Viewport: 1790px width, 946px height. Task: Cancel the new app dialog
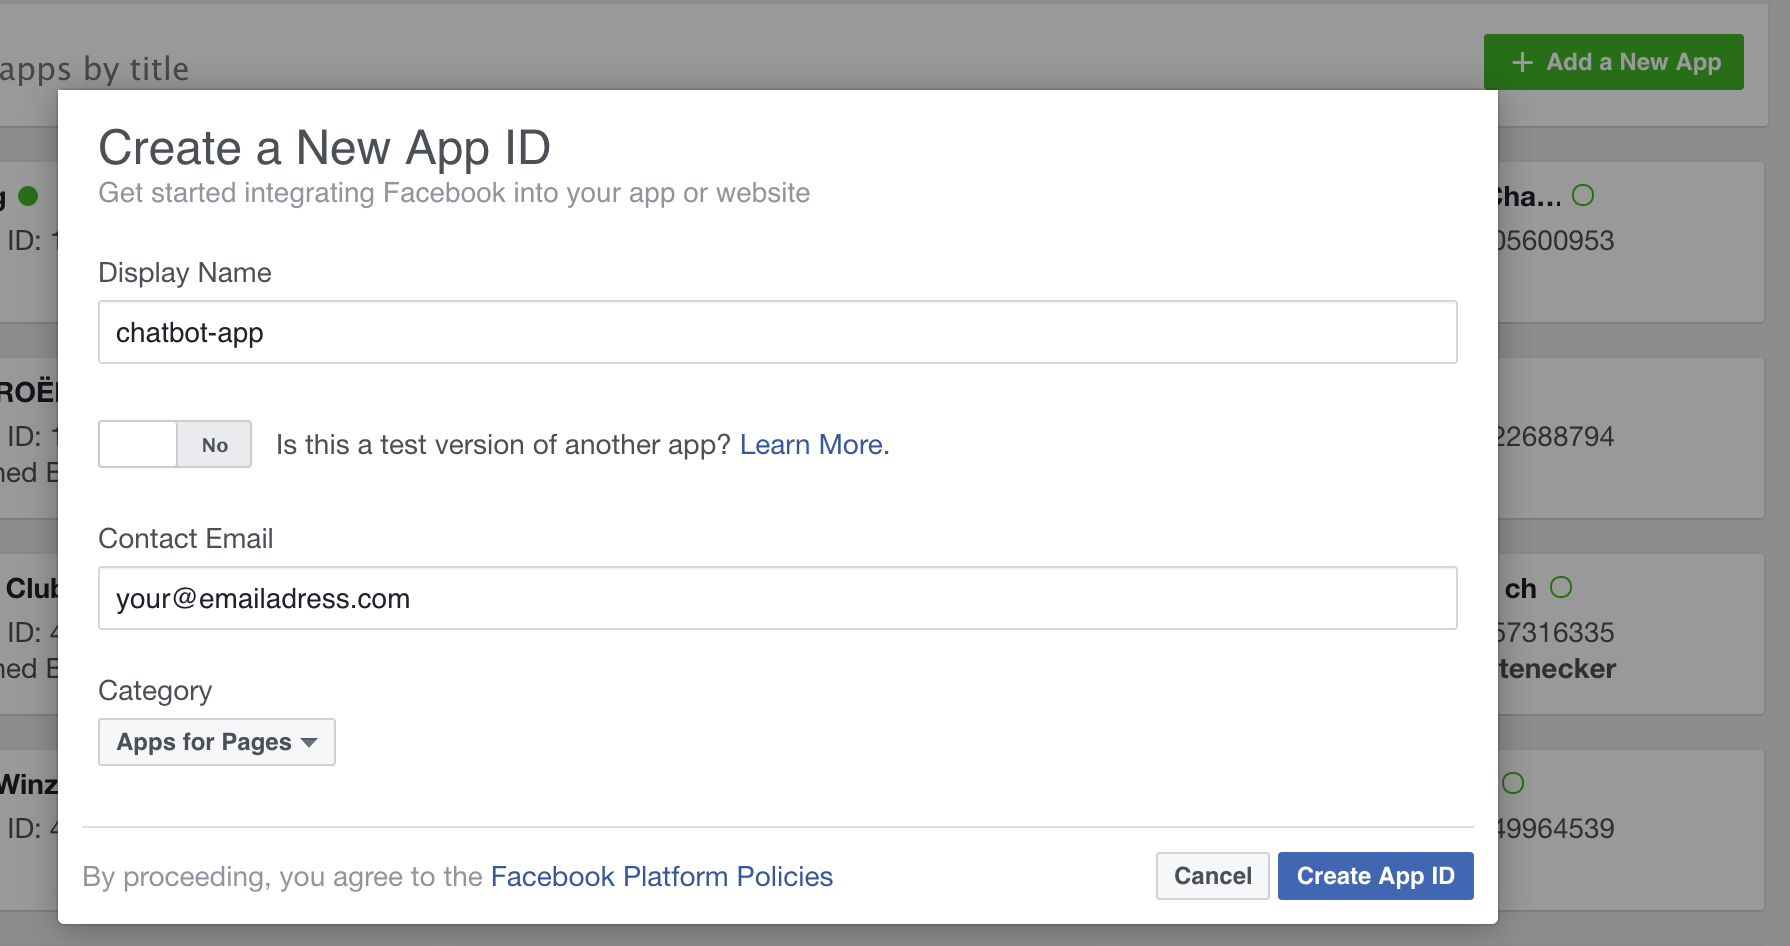click(x=1212, y=876)
